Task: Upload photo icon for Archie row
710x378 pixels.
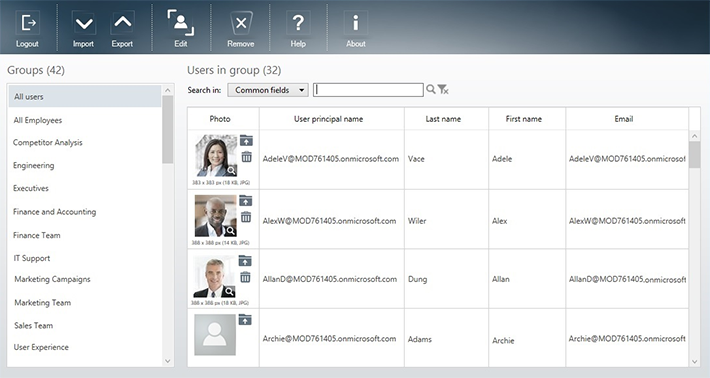Action: tap(245, 320)
